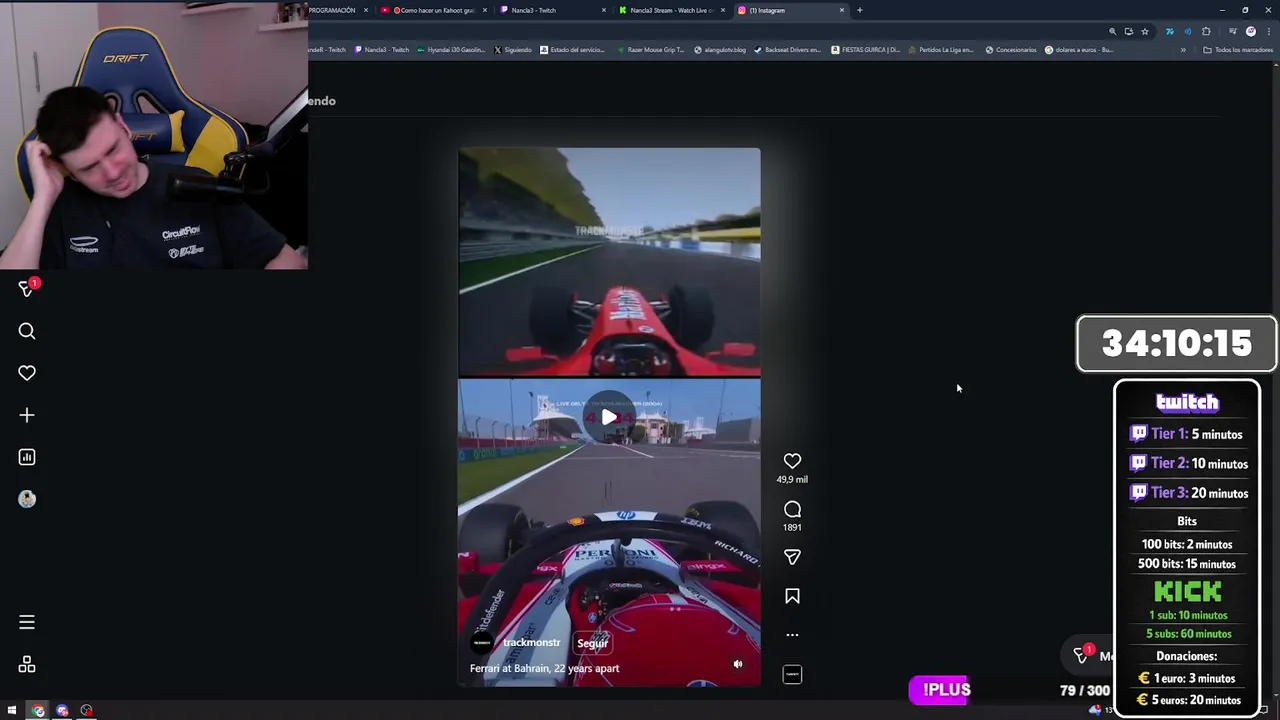Open the trackmonstr profile name
1280x720 pixels.
click(x=531, y=643)
